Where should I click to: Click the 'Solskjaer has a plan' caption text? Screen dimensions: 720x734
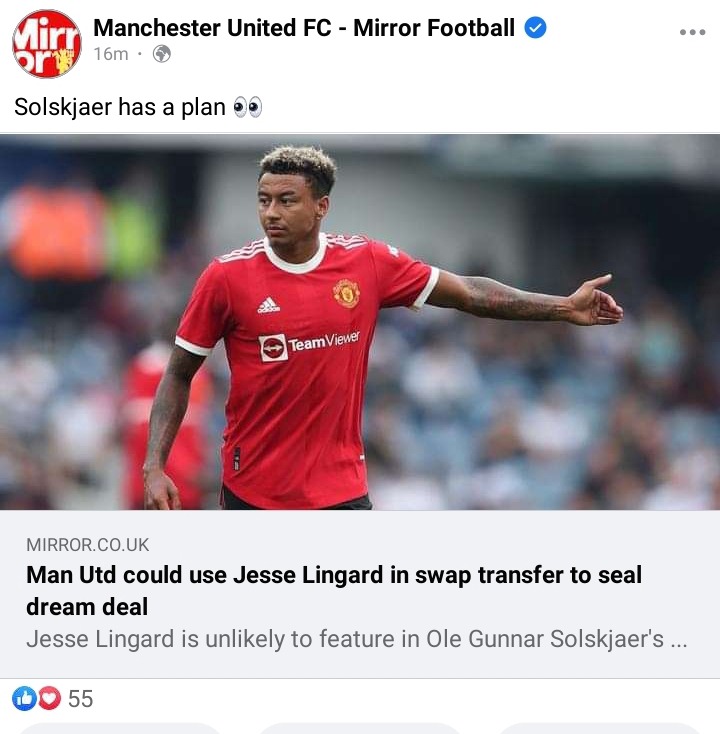(120, 107)
